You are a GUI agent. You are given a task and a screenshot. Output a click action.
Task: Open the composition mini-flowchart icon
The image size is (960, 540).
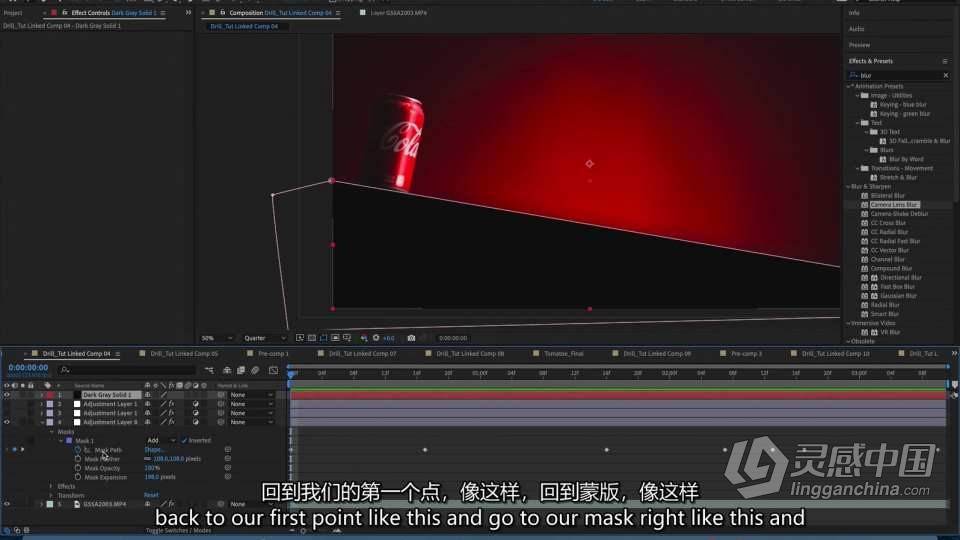(x=209, y=370)
